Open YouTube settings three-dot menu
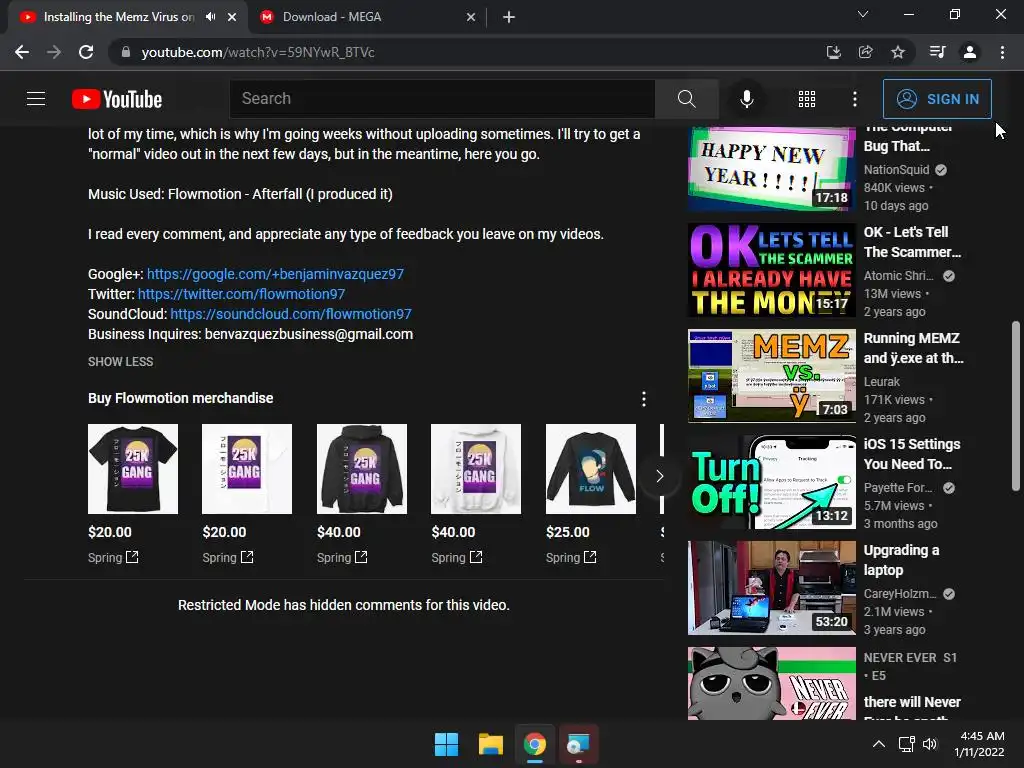Screen dimensions: 1024x768 tap(854, 99)
